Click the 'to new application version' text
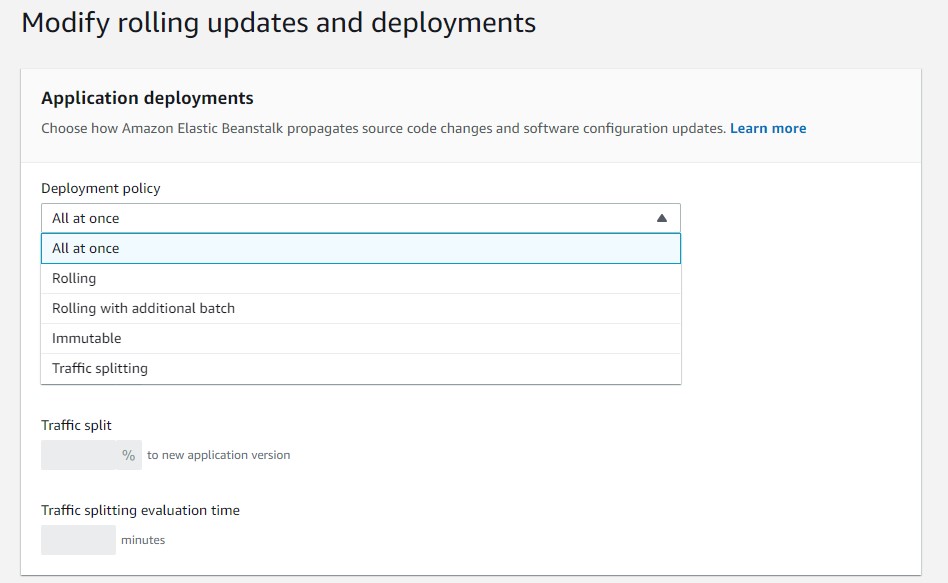 coord(218,455)
